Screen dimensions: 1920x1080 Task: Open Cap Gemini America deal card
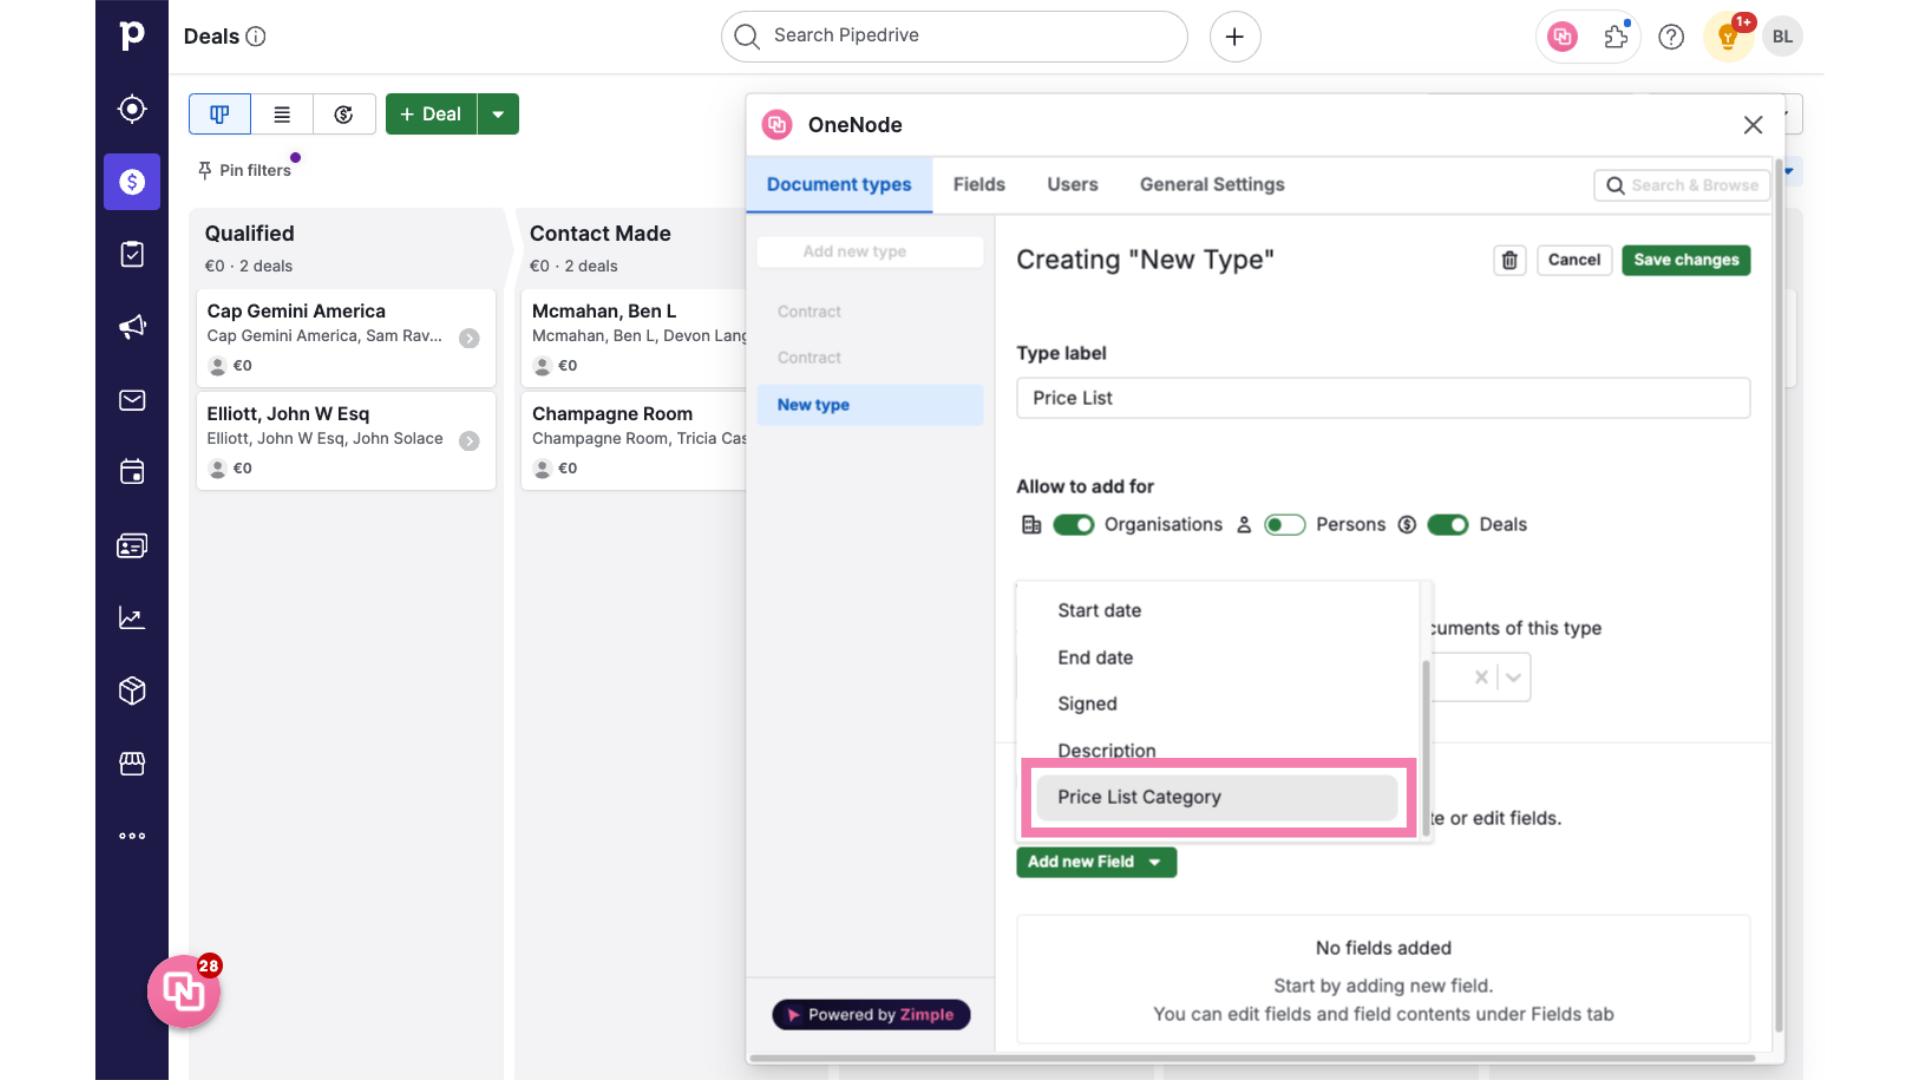pos(346,338)
